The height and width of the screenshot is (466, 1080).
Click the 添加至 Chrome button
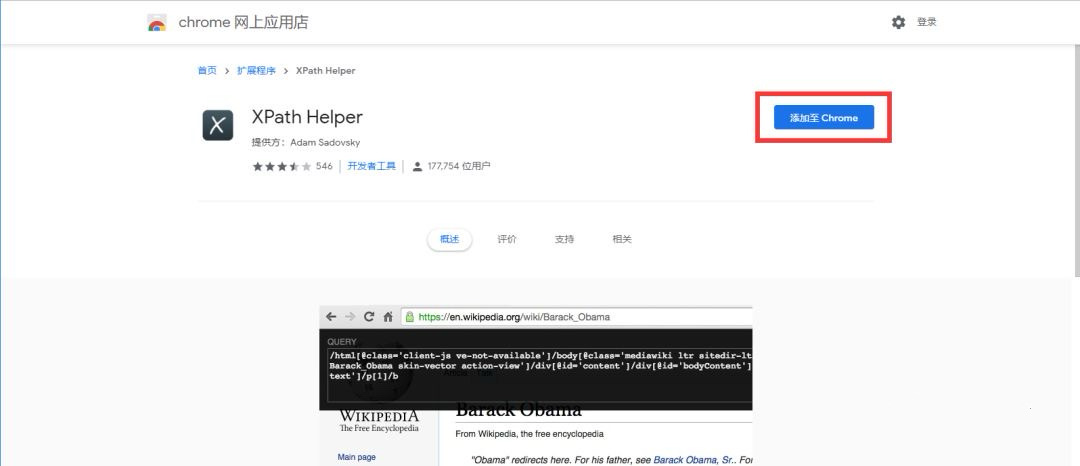pyautogui.click(x=824, y=118)
